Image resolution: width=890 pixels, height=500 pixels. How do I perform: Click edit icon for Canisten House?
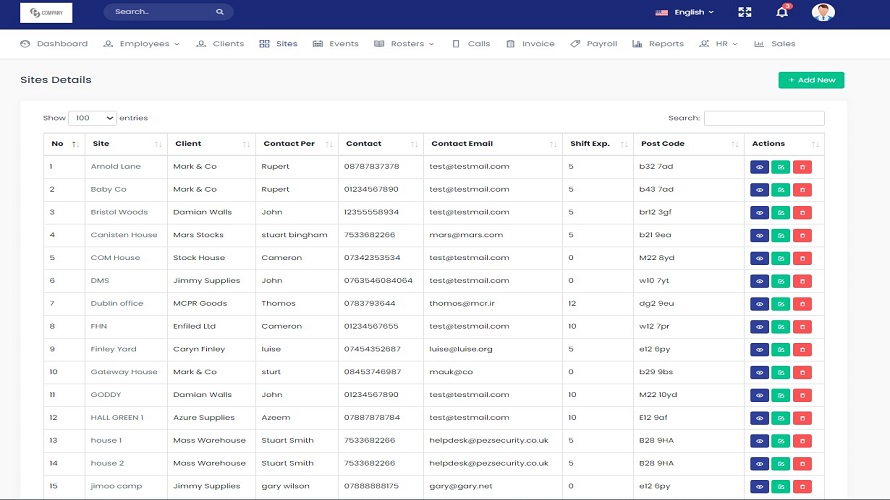(780, 236)
